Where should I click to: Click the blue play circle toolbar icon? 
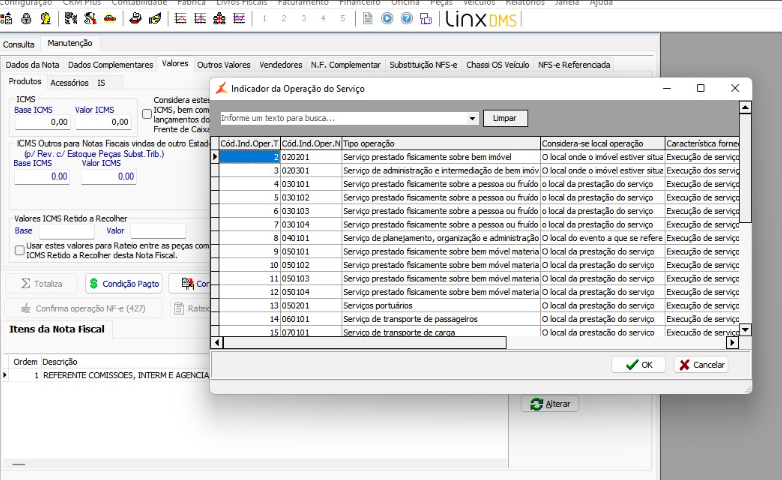coord(387,19)
